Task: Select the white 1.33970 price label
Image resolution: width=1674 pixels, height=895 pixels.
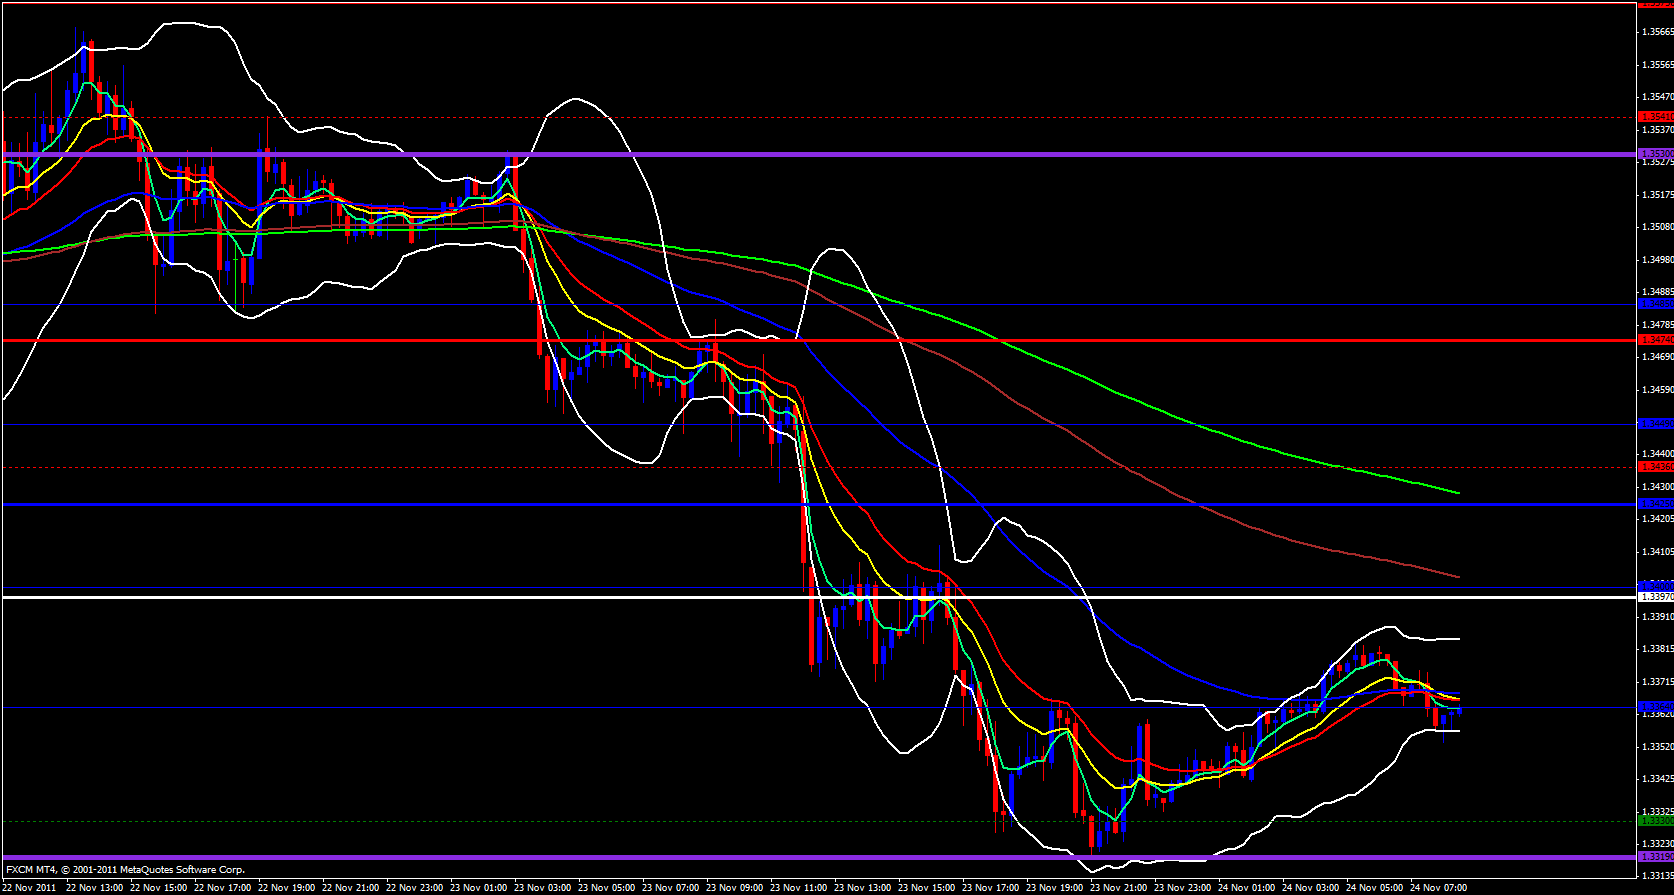Action: pos(1655,597)
